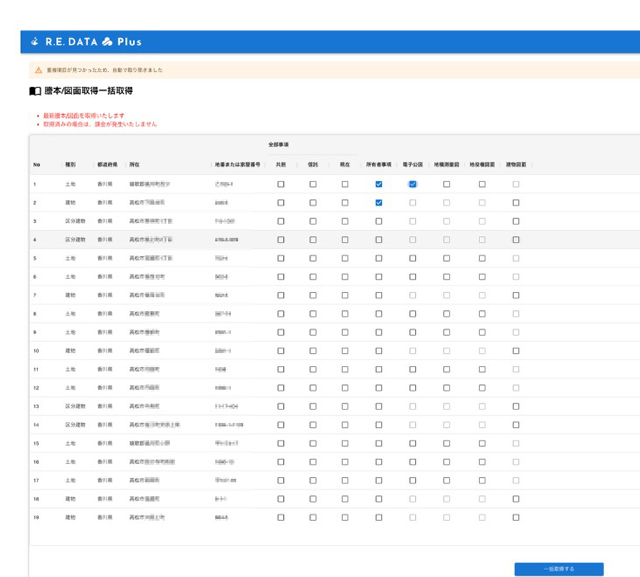The width and height of the screenshot is (640, 577).
Task: Click the cloud icon before Plus in header
Action: (x=107, y=42)
